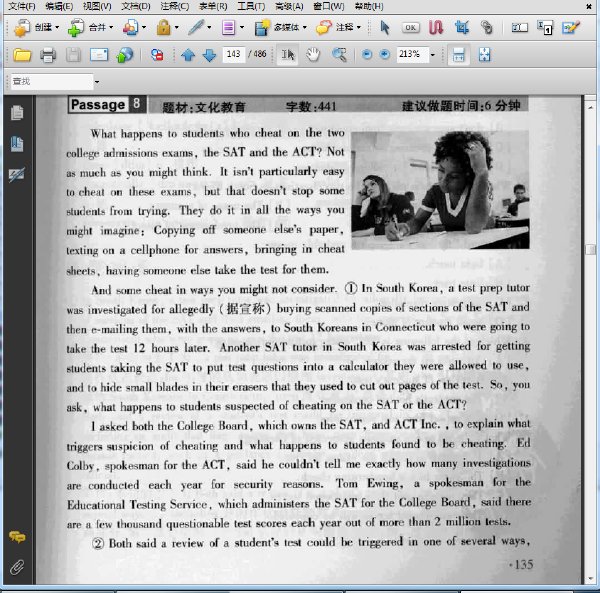Screen dimensions: 600x593
Task: Click the 创建 create PDF button
Action: point(33,28)
